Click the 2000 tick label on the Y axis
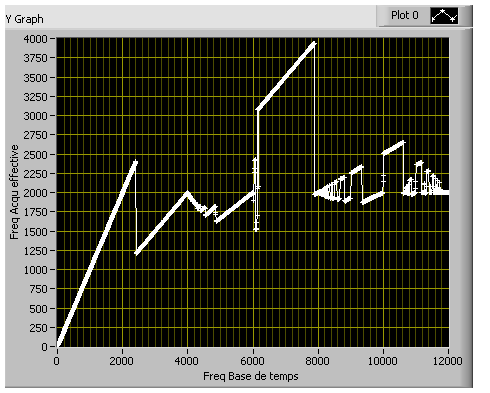Screen dimensions: 490x393 pos(35,193)
